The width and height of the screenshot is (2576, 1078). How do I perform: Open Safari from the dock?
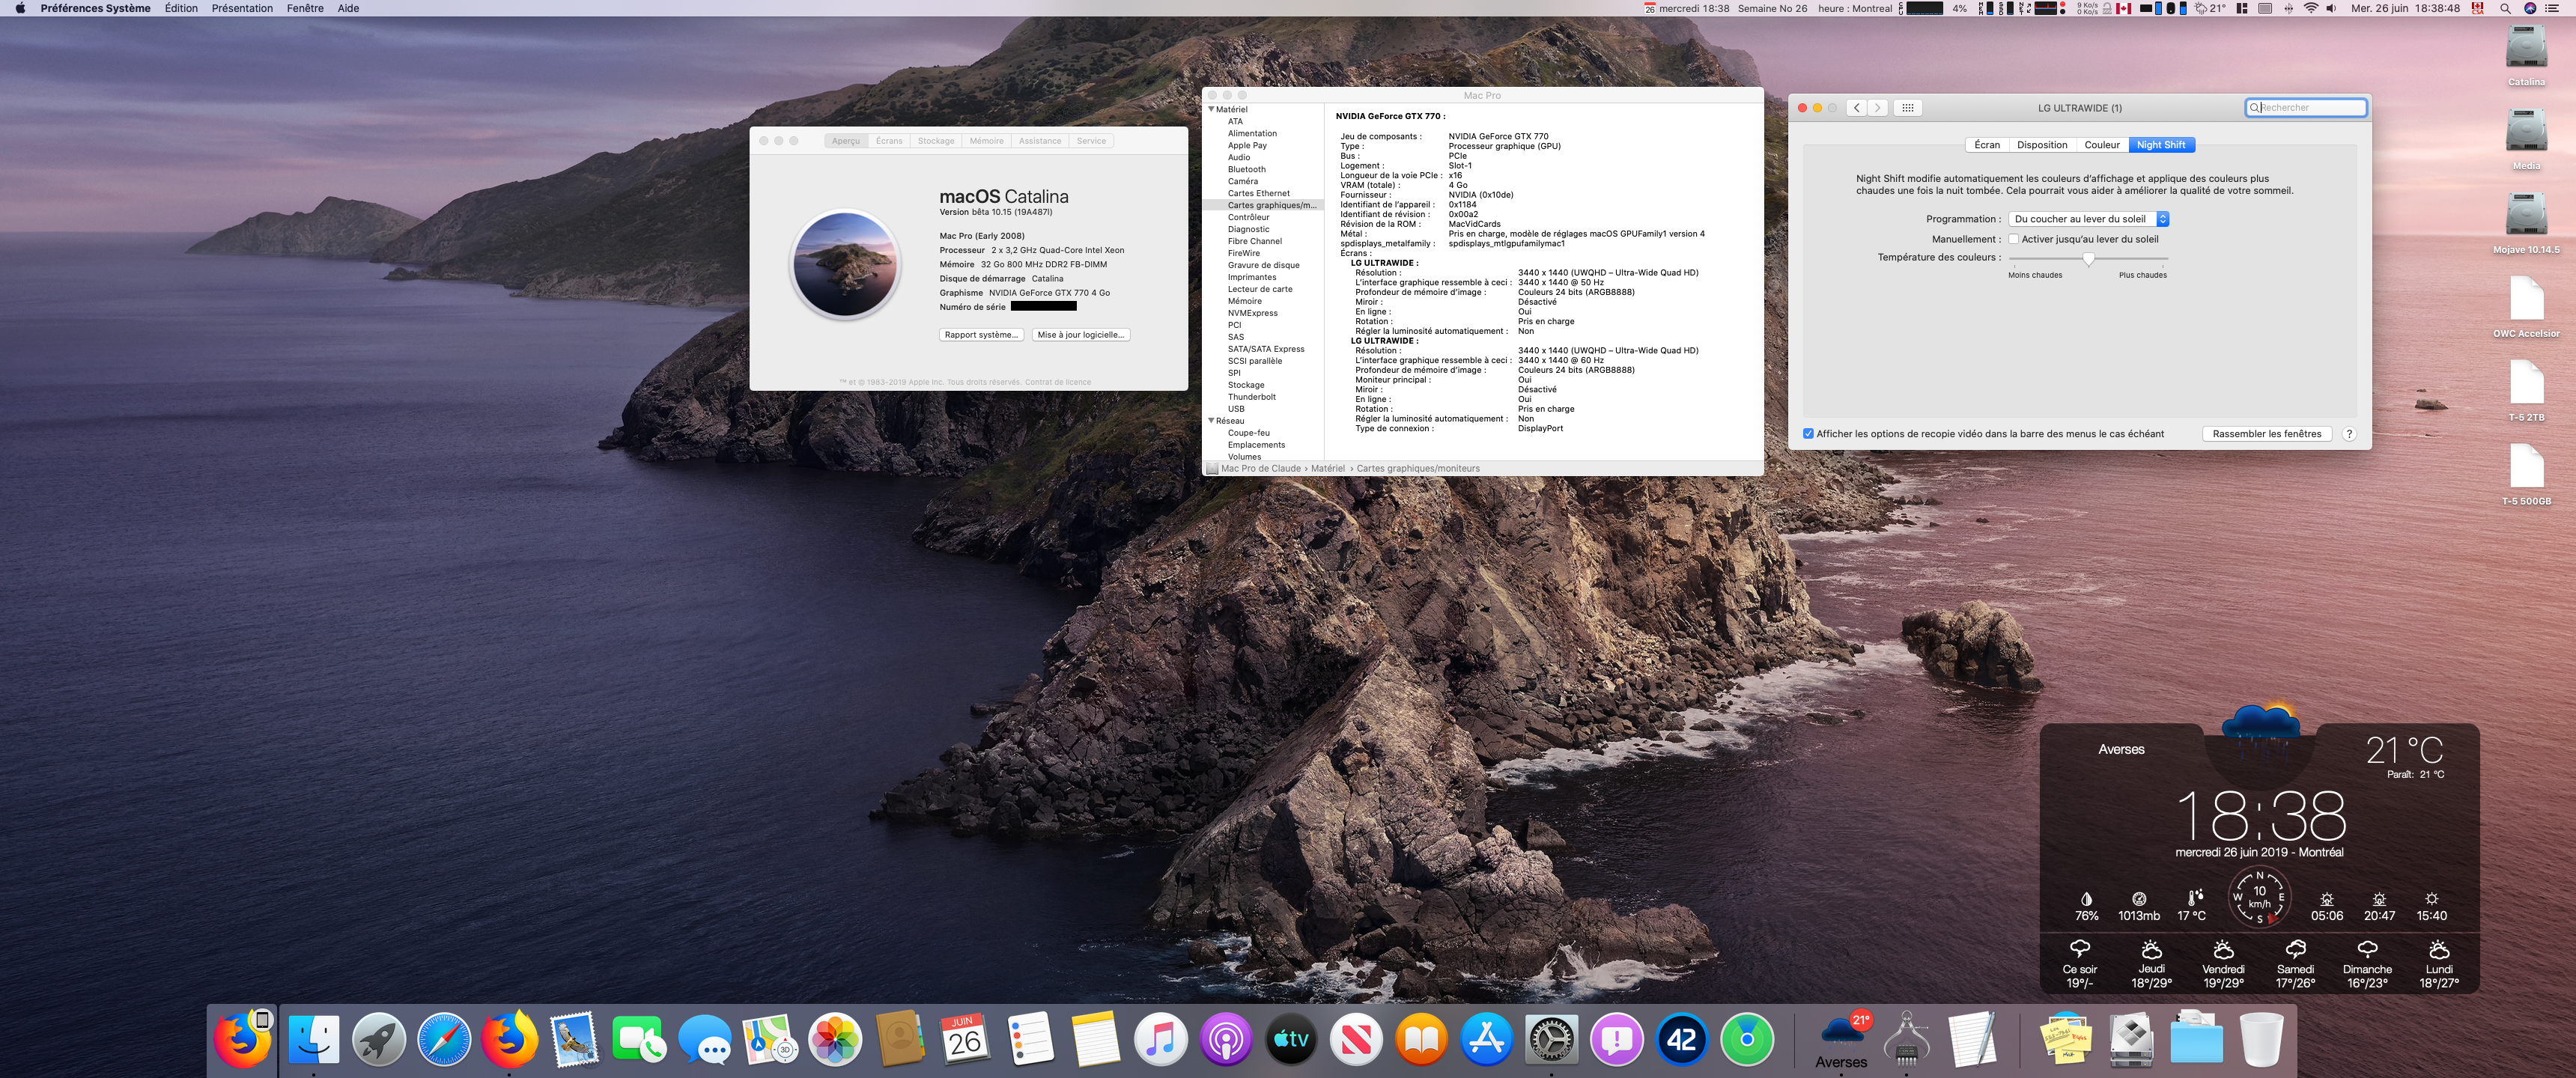[443, 1040]
